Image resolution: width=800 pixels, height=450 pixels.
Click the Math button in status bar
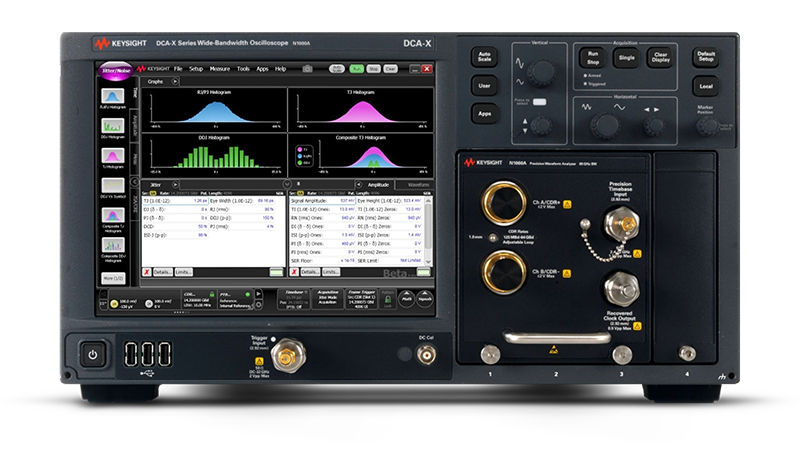pyautogui.click(x=407, y=298)
